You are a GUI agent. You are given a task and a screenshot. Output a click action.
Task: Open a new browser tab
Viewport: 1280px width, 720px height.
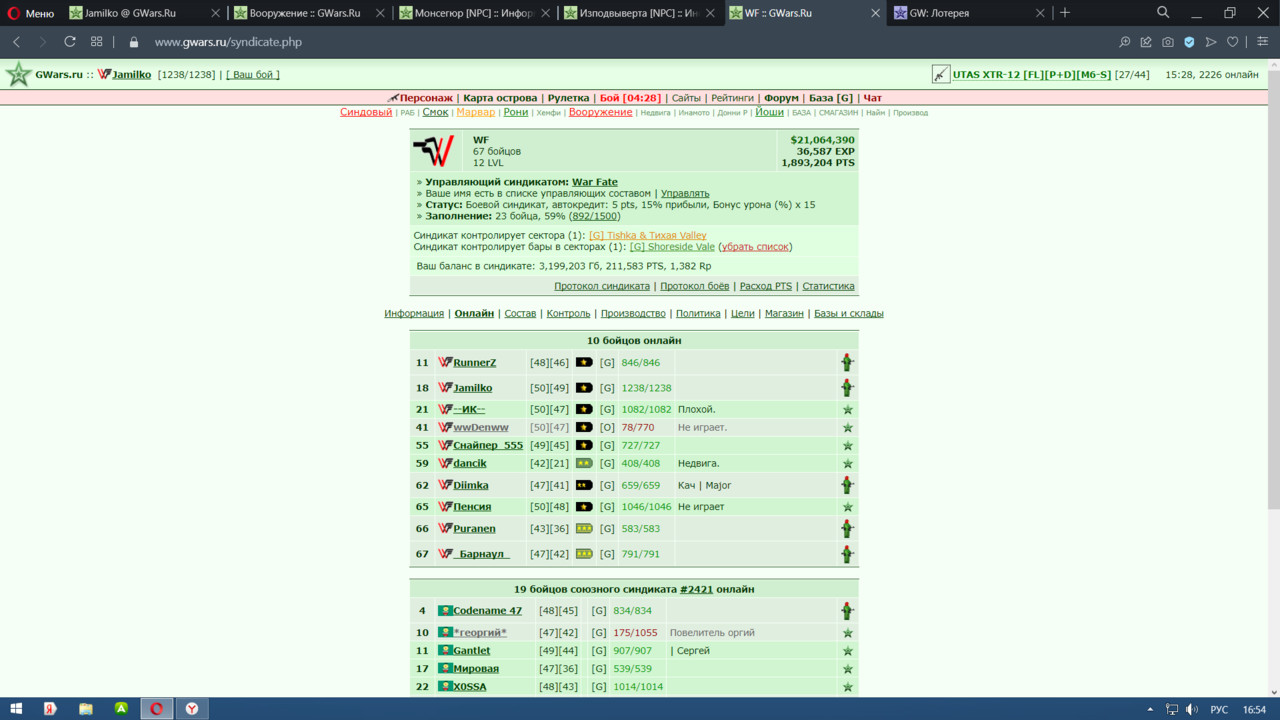click(x=1065, y=13)
